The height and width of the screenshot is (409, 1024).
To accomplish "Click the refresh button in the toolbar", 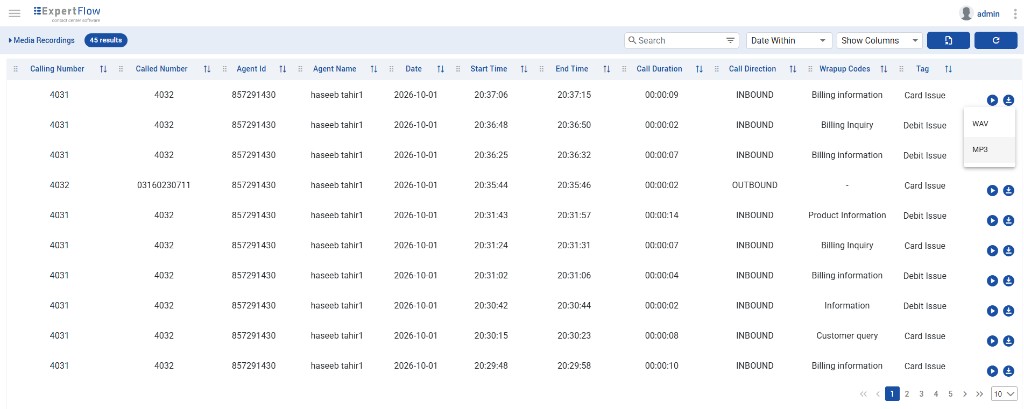I will [x=996, y=41].
